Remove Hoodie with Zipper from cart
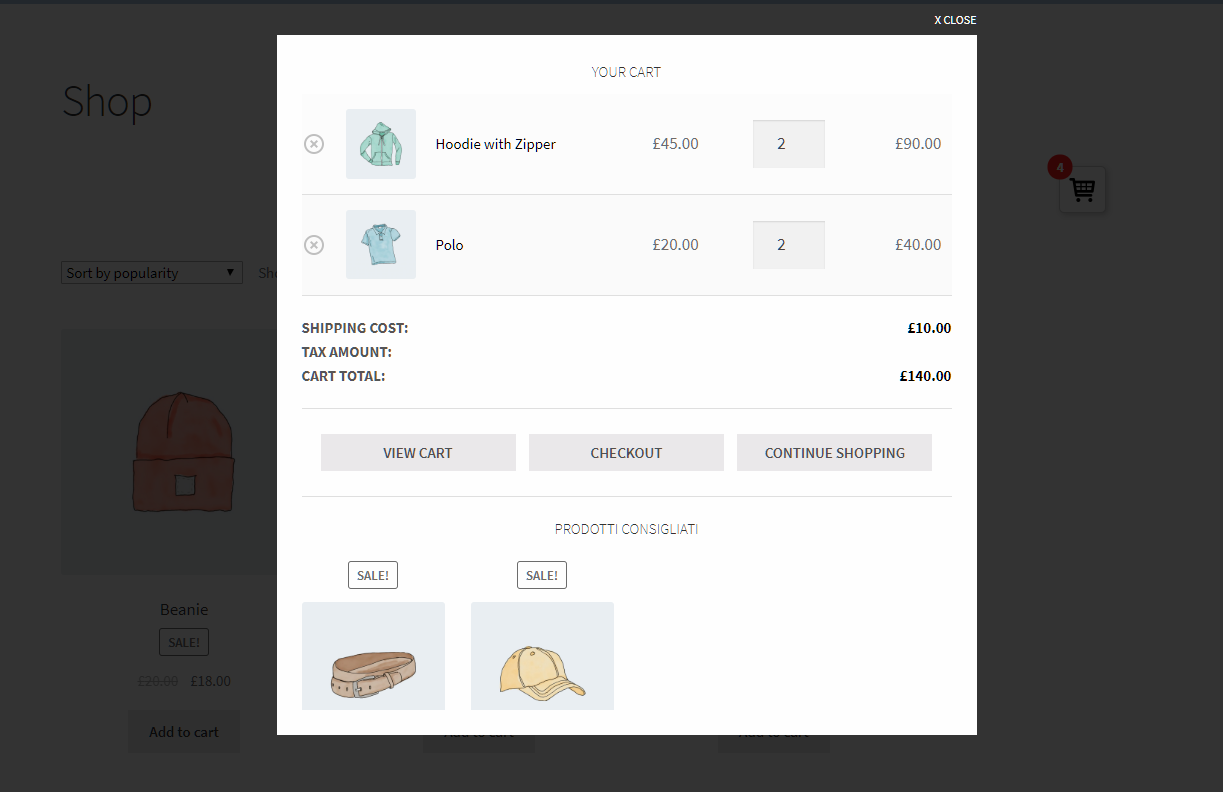1223x792 pixels. tap(314, 144)
